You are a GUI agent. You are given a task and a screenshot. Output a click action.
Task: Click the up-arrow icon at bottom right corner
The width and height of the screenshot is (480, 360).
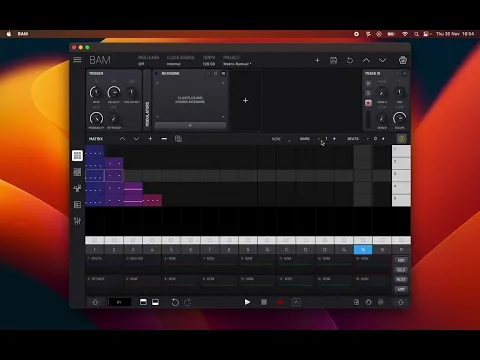click(401, 302)
